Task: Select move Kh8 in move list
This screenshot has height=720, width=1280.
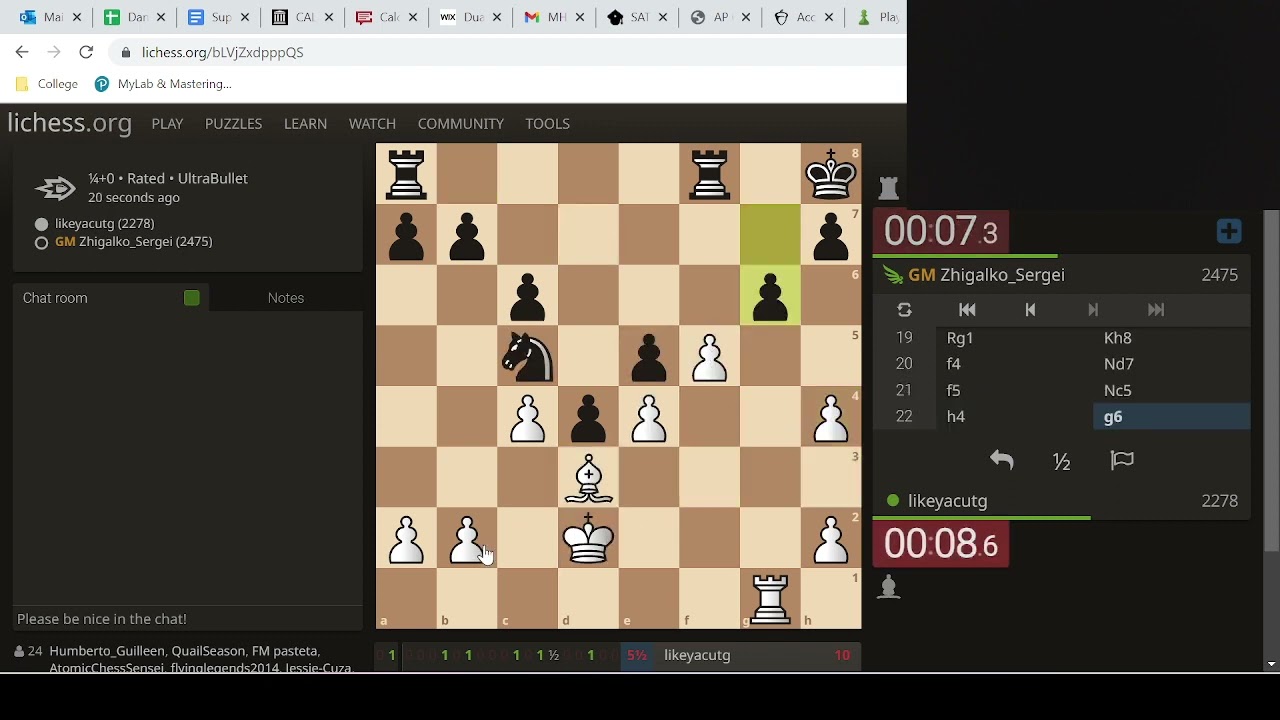Action: tap(1172, 338)
